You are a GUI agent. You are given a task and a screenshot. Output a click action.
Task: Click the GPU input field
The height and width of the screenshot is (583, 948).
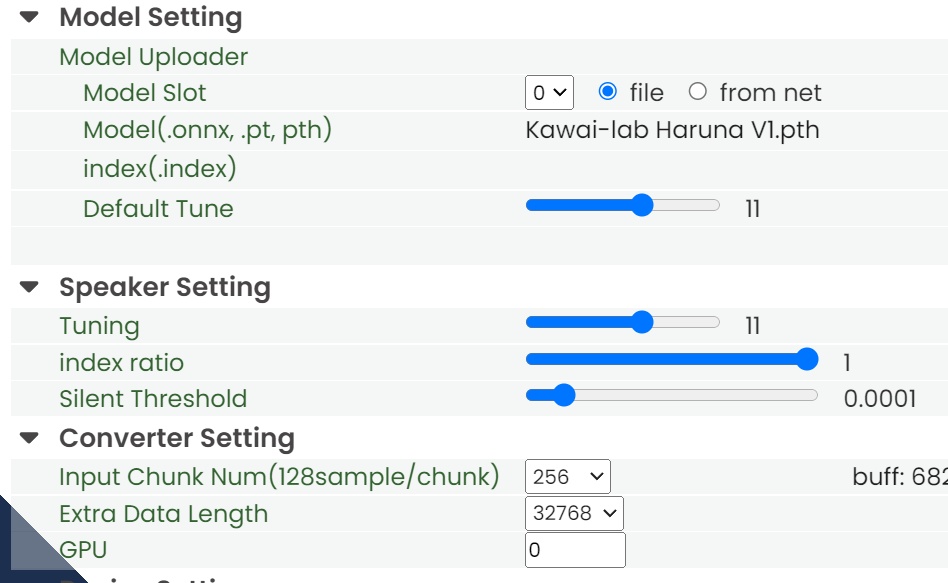click(575, 550)
